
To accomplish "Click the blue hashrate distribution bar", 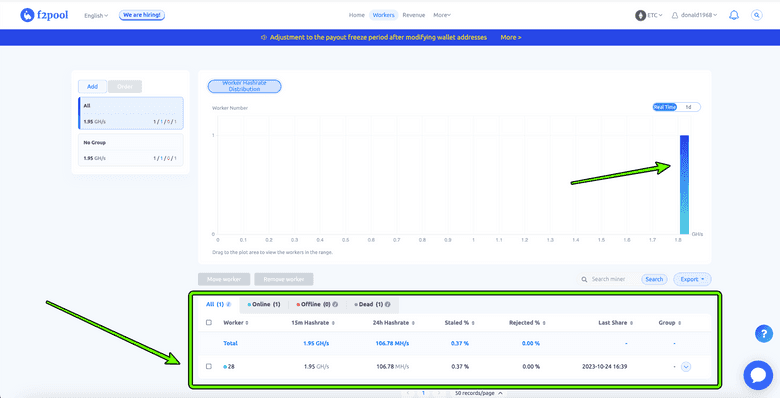I will coord(684,185).
